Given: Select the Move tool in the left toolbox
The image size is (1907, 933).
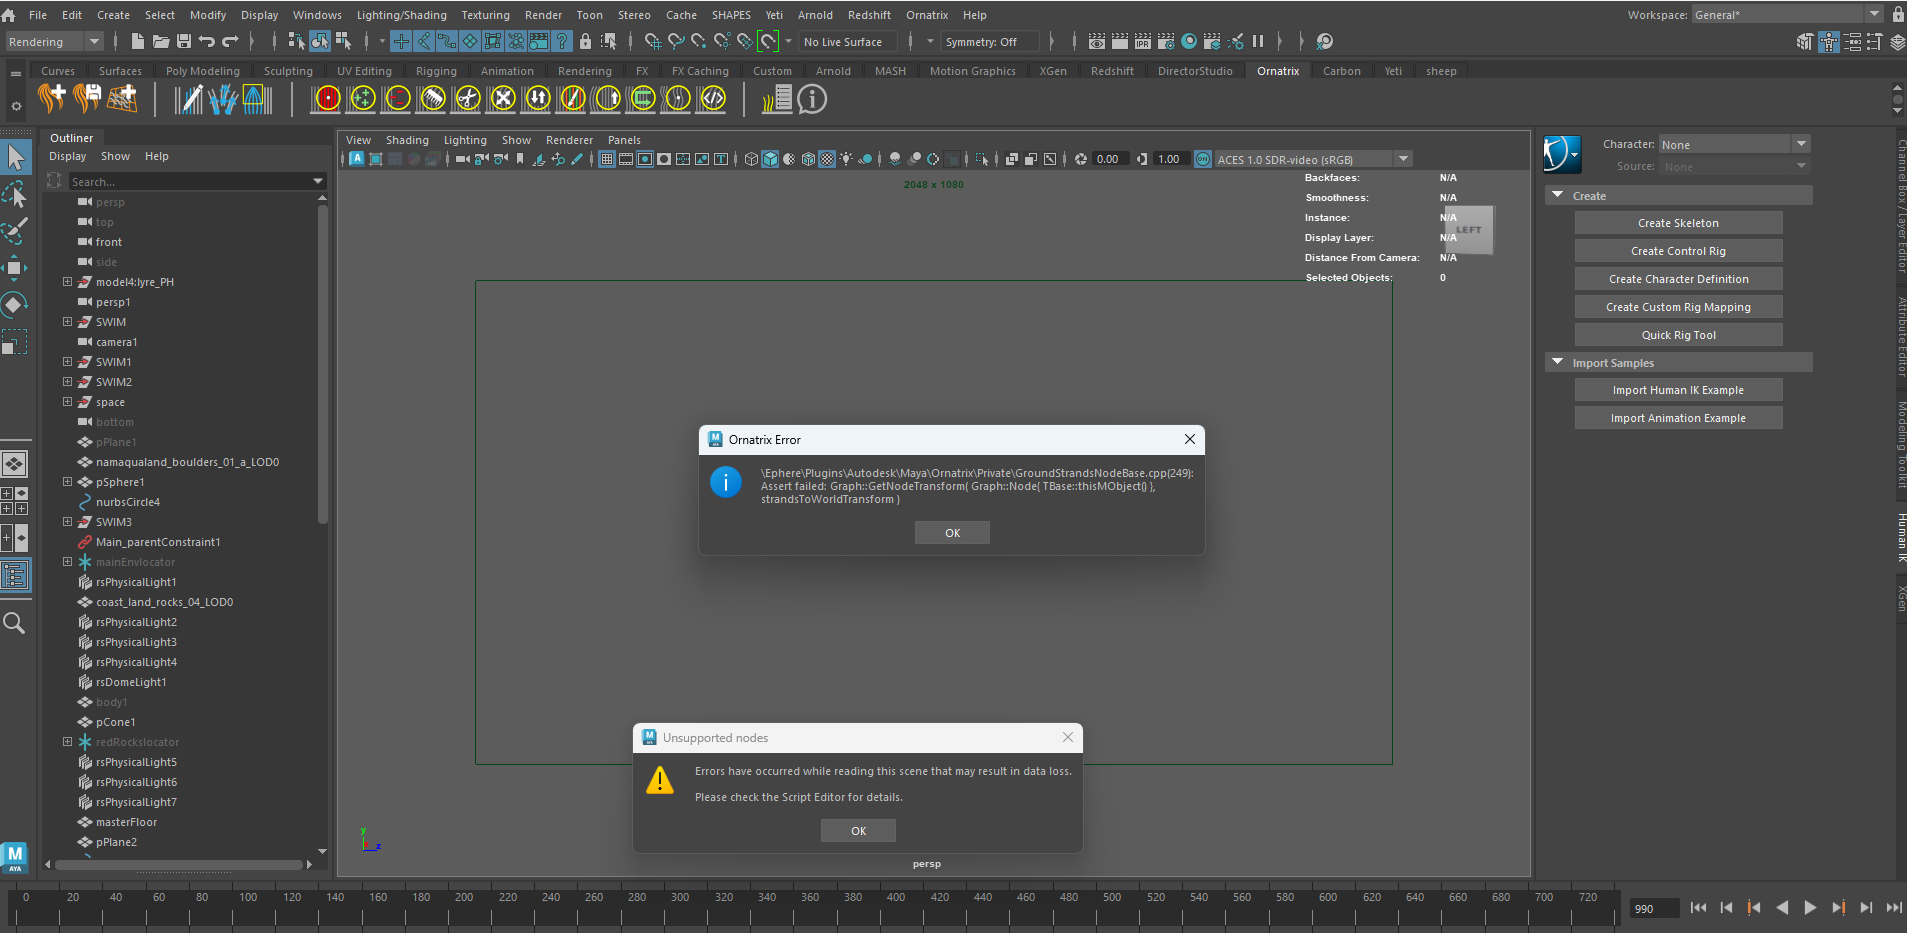Looking at the screenshot, I should click(14, 267).
